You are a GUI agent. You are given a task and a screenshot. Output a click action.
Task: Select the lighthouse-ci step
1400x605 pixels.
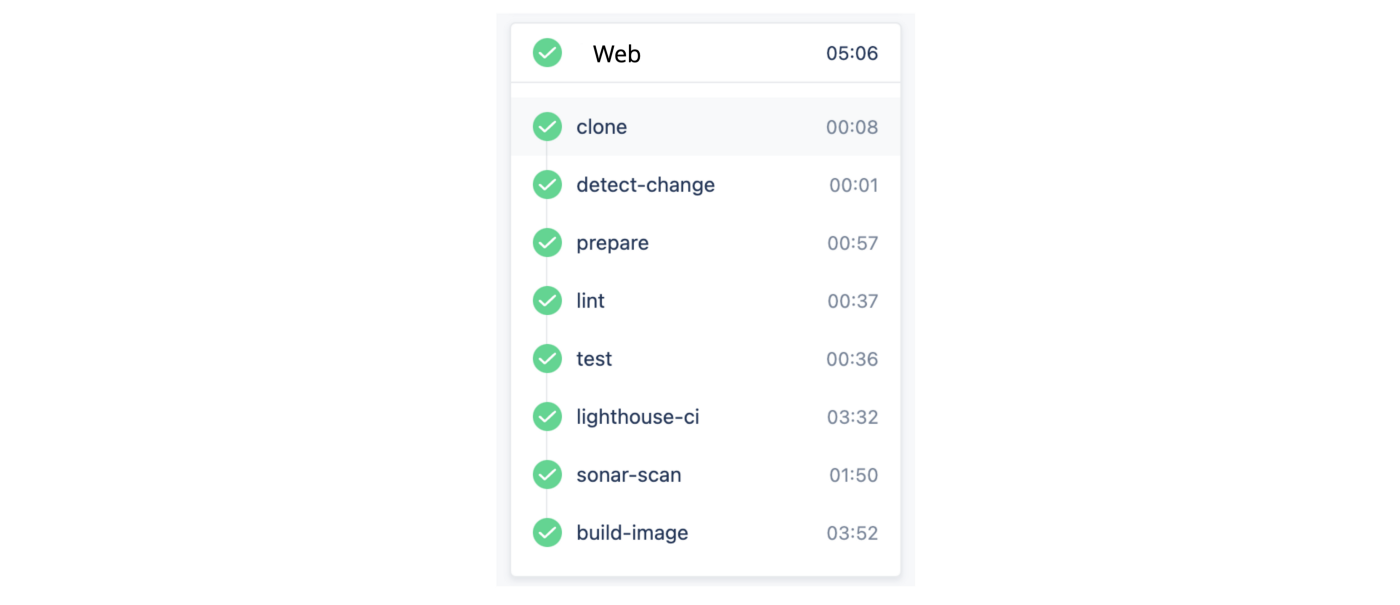tap(637, 417)
